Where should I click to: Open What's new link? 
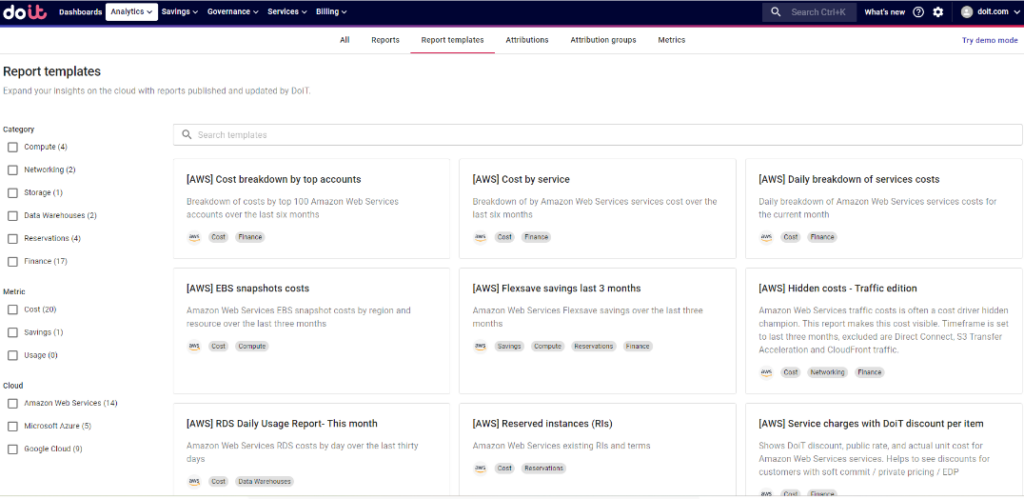click(884, 12)
